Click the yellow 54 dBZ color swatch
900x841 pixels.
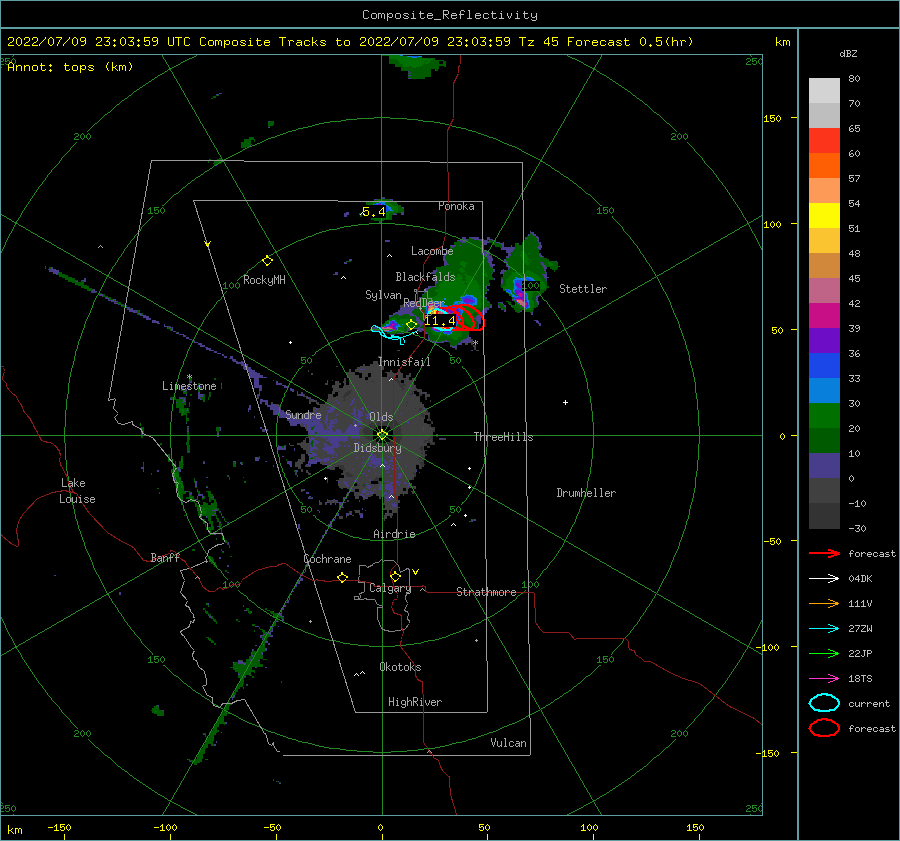[824, 215]
